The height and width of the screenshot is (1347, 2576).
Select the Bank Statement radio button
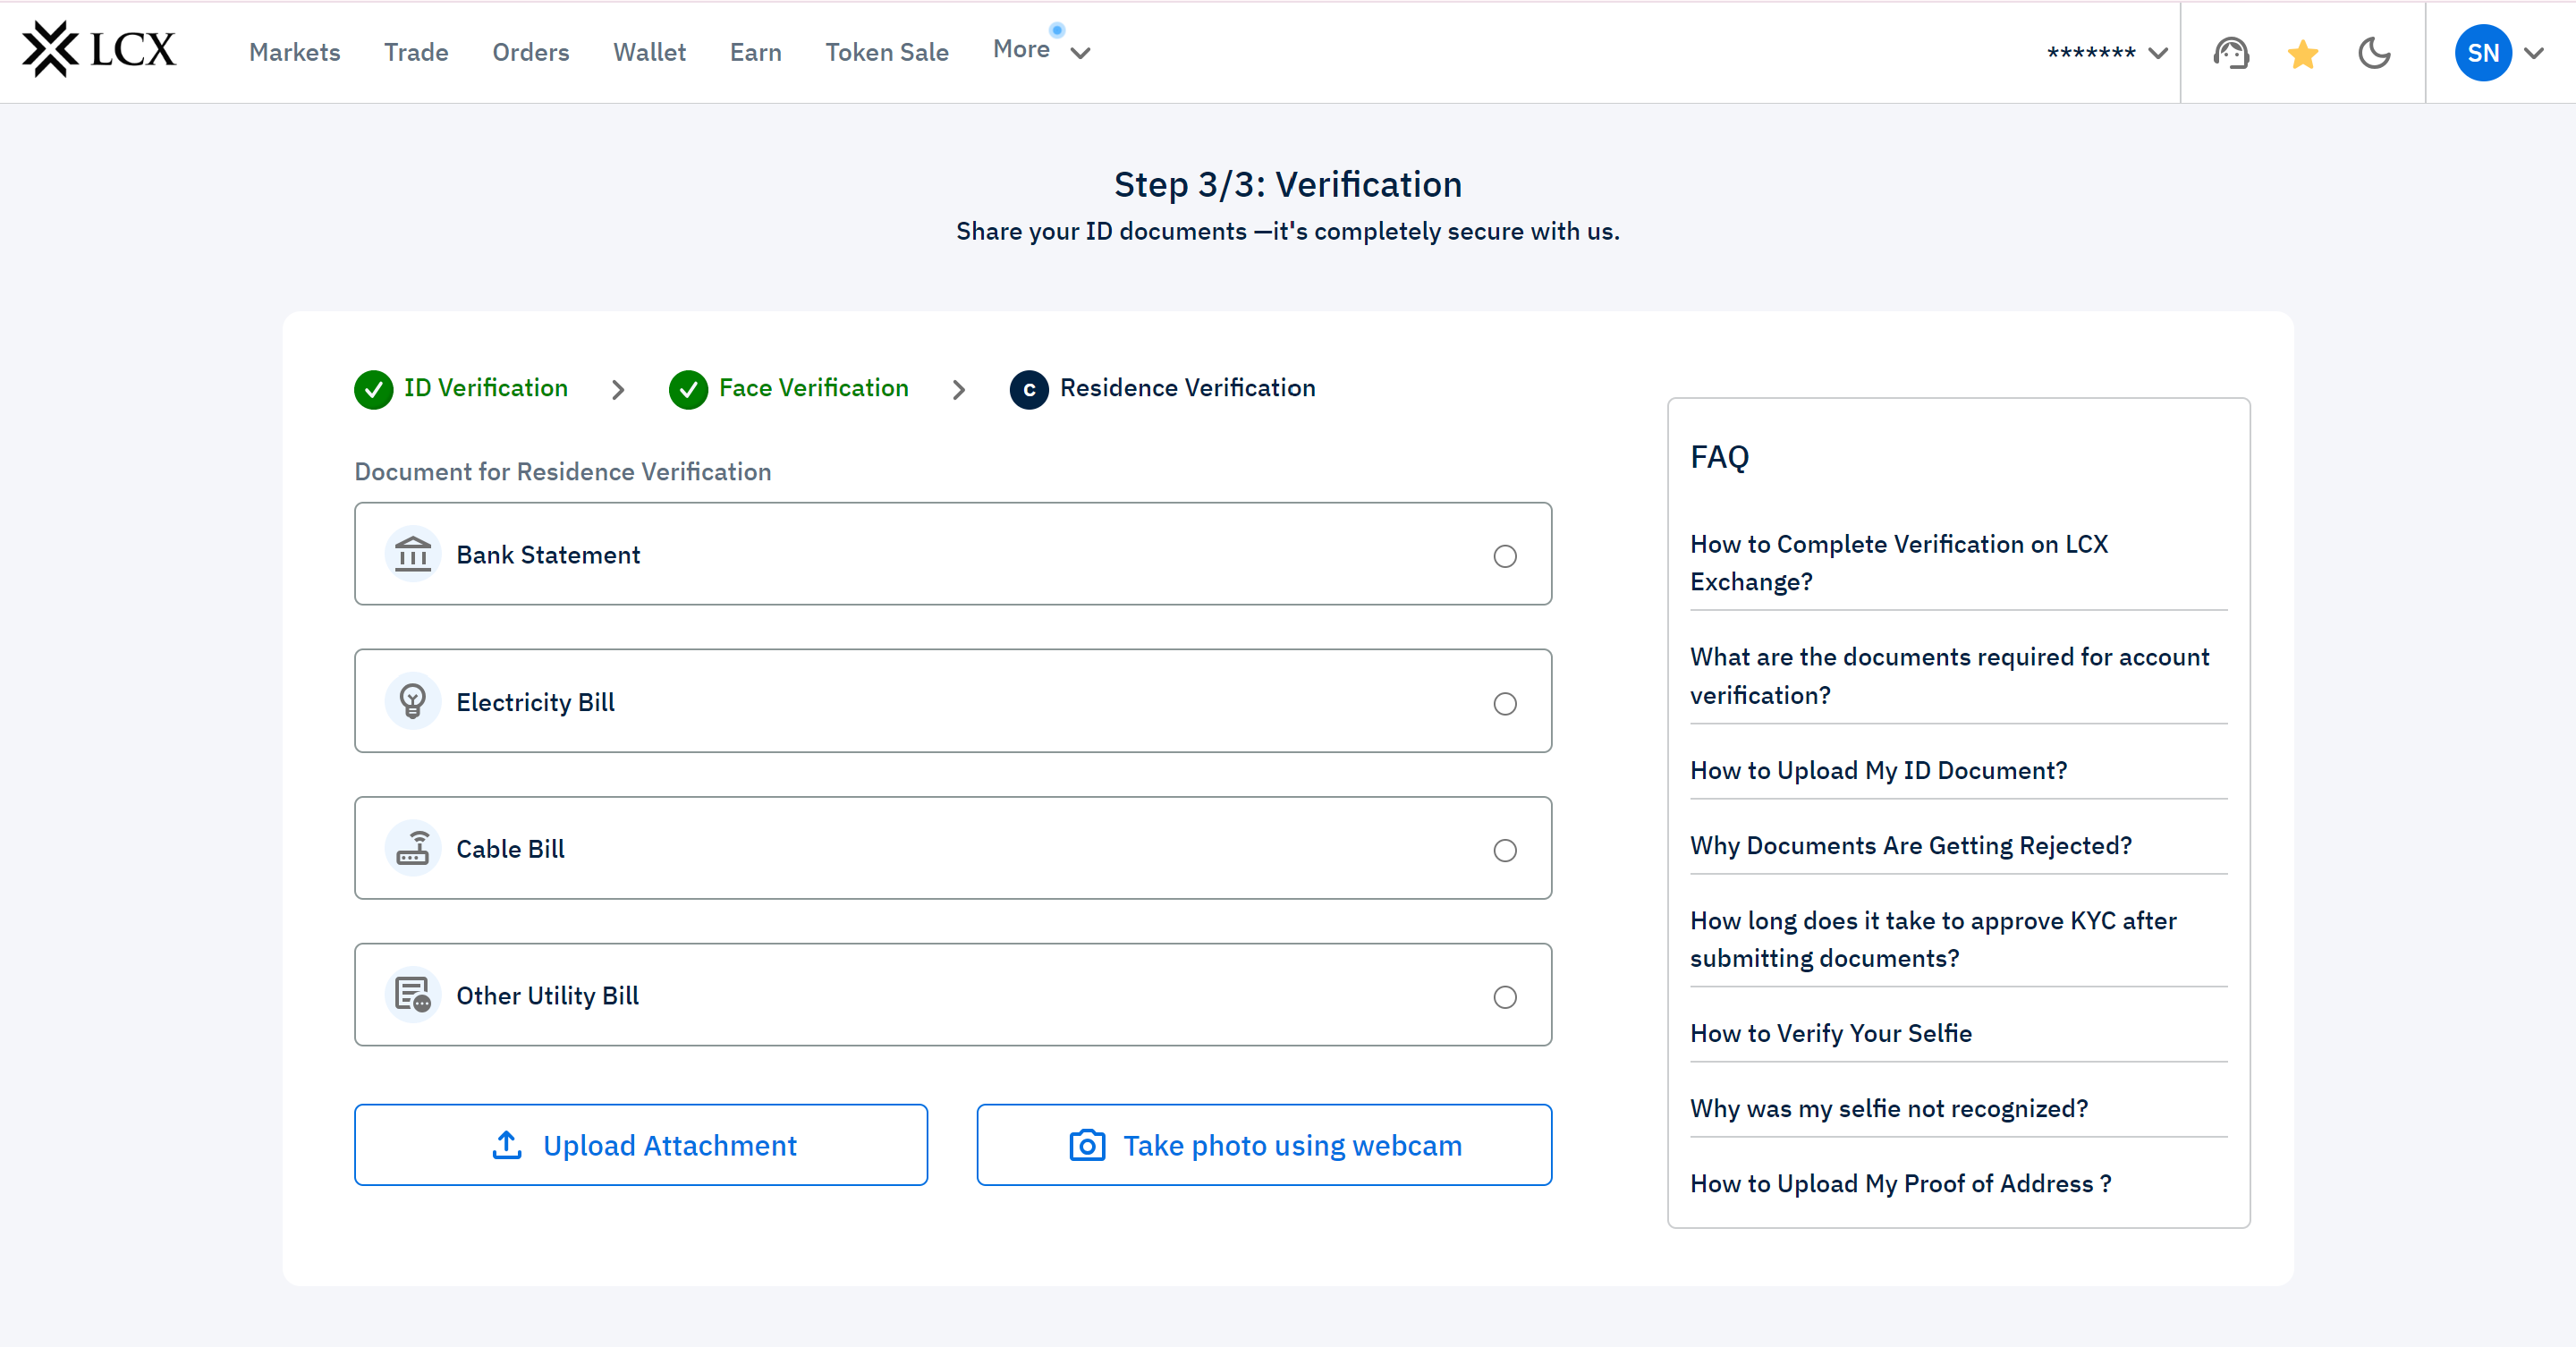point(1504,556)
